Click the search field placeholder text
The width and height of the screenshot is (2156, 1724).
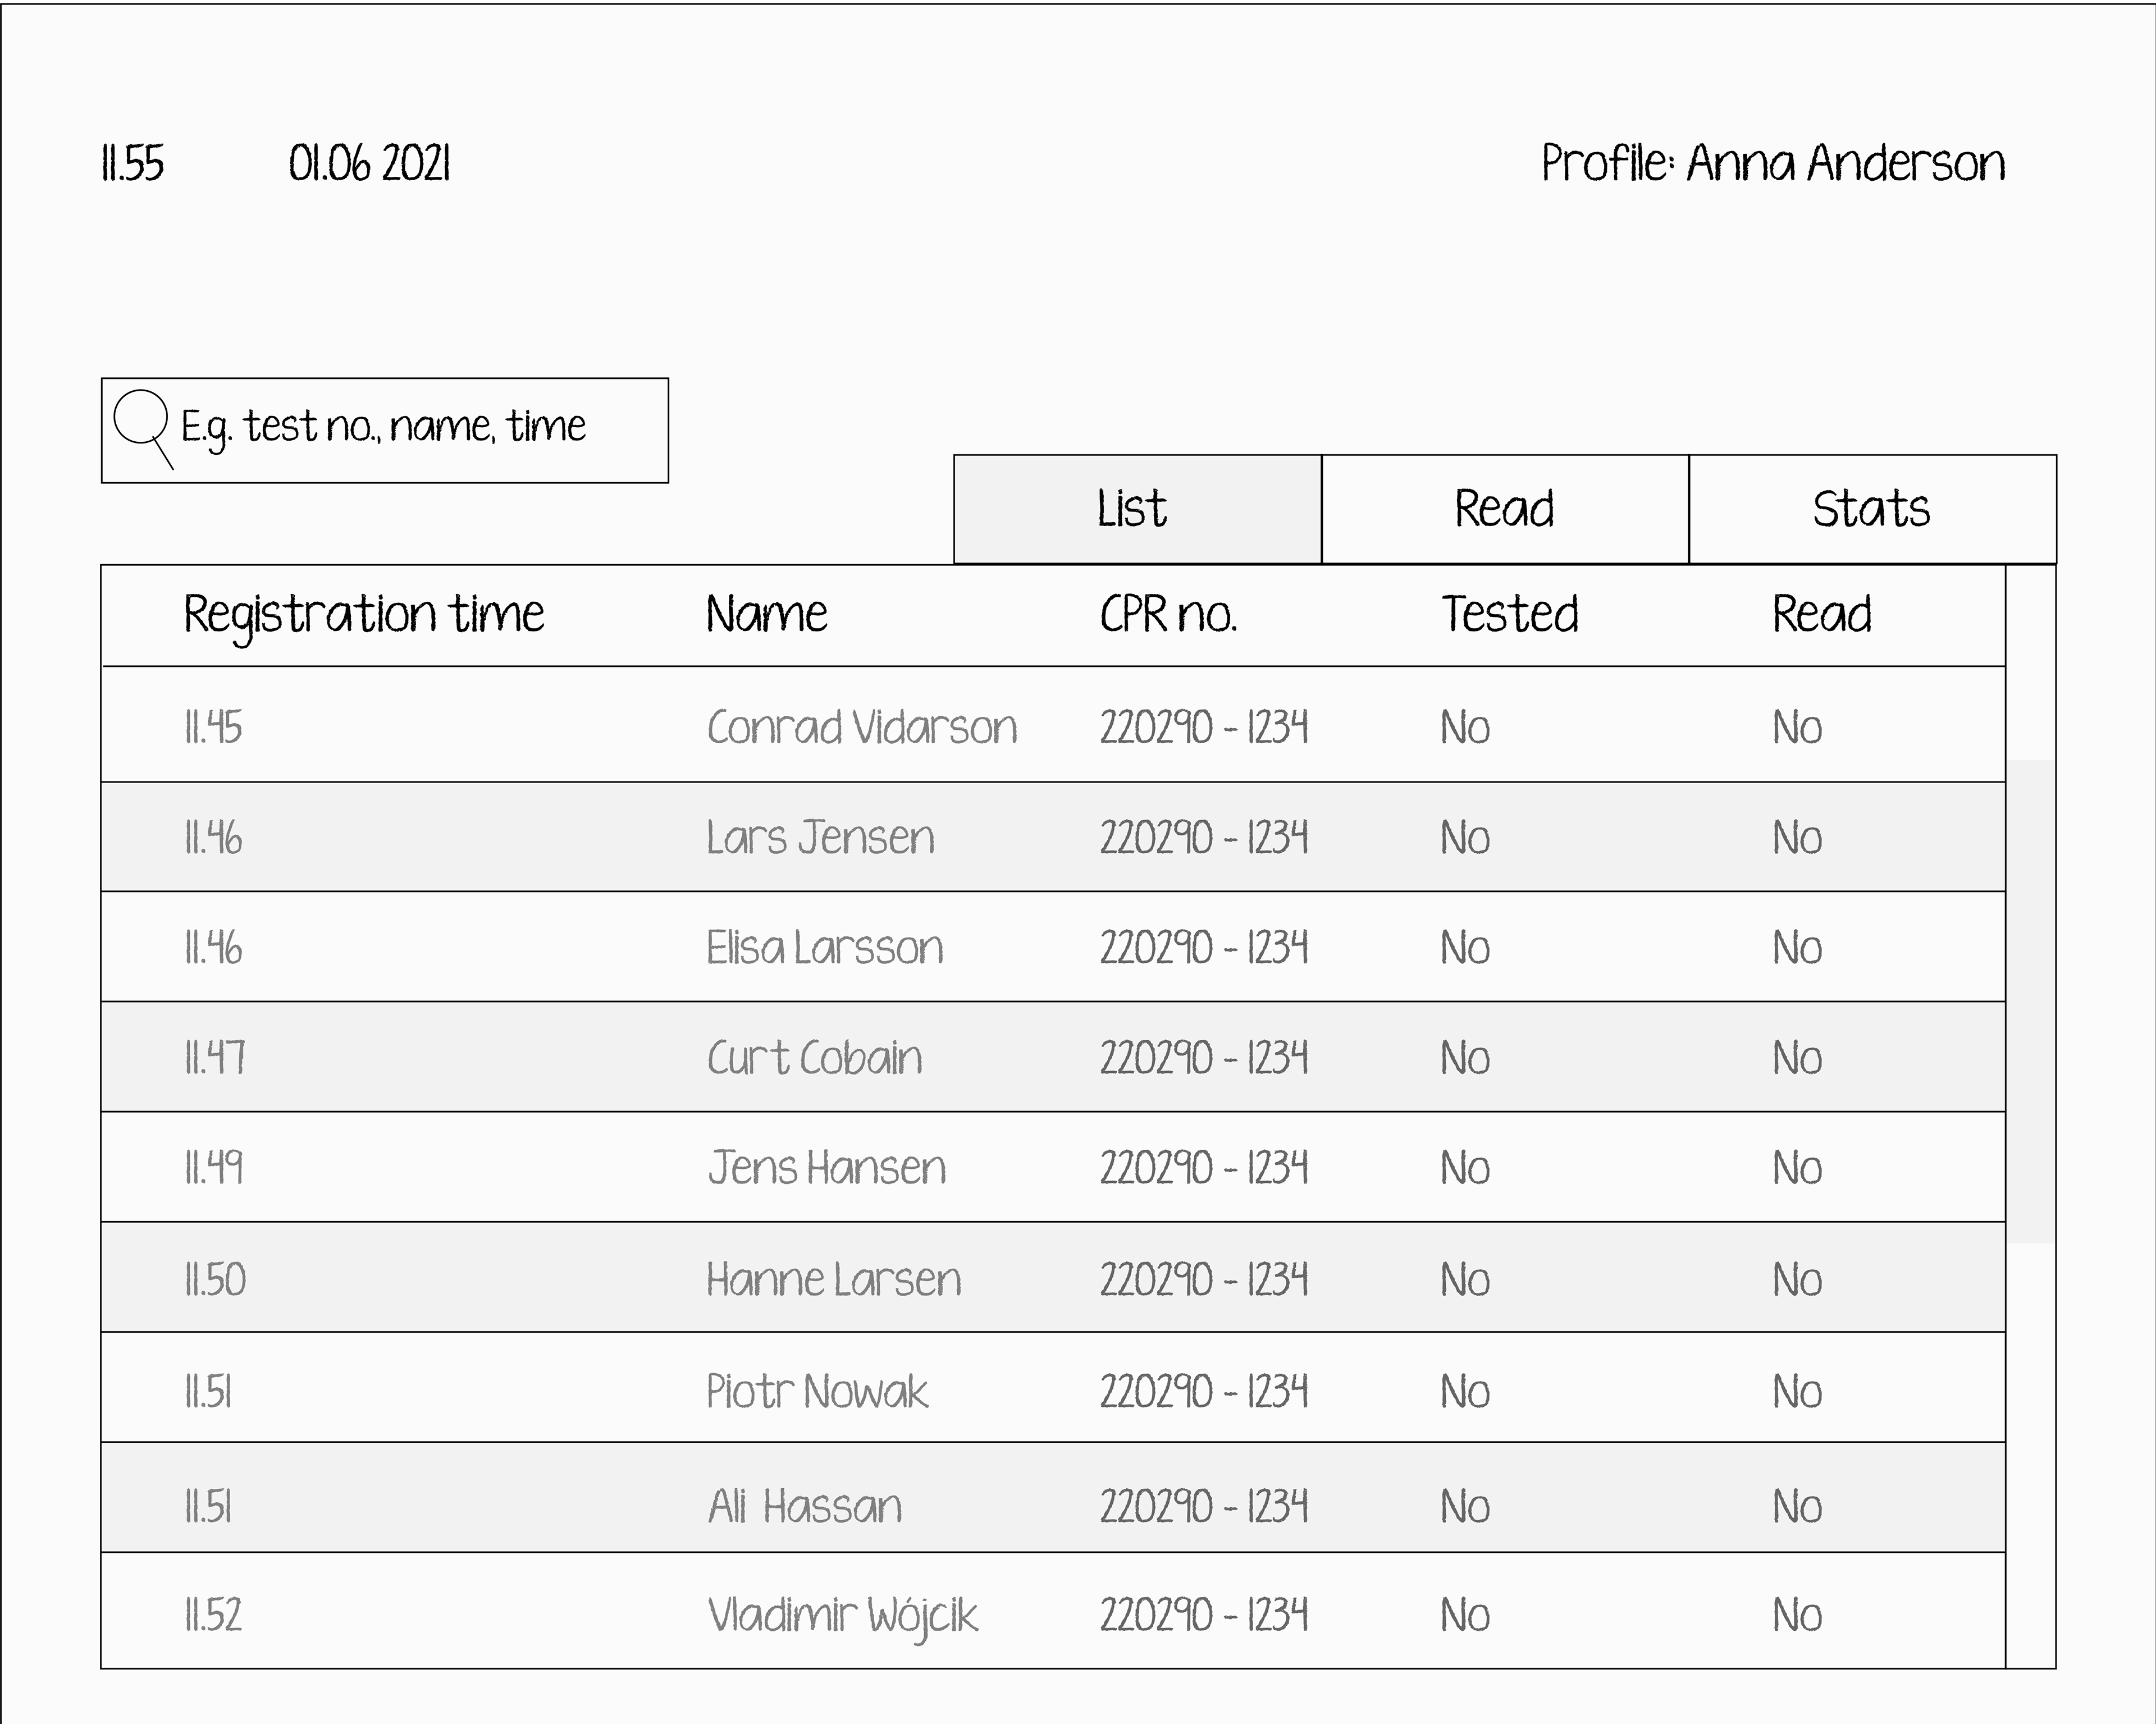pos(383,428)
